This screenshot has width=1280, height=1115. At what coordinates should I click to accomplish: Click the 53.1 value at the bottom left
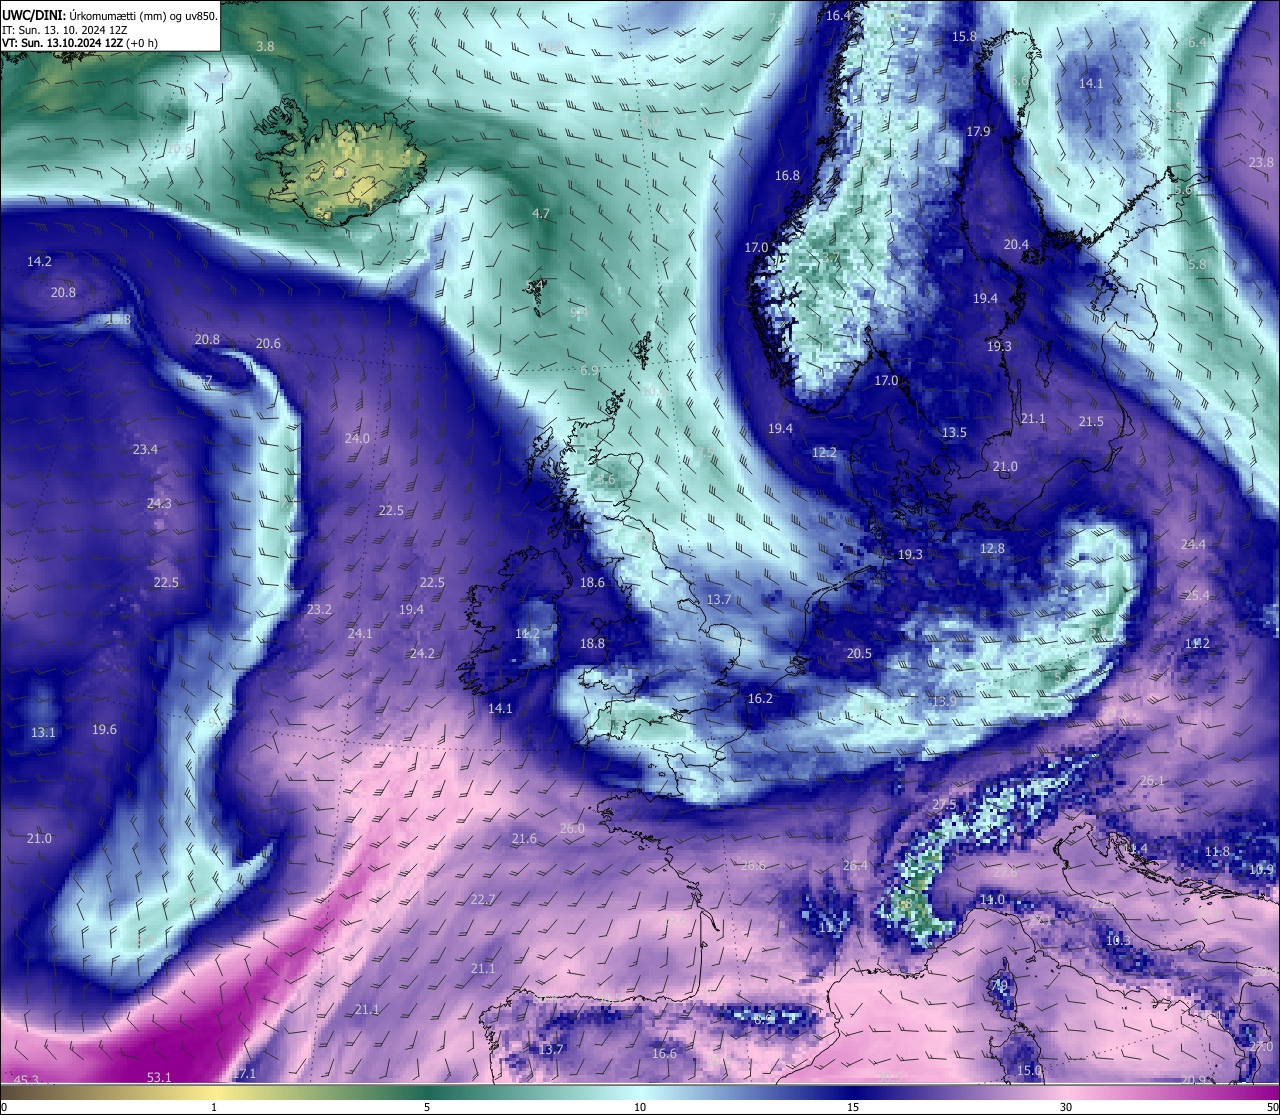[159, 1078]
